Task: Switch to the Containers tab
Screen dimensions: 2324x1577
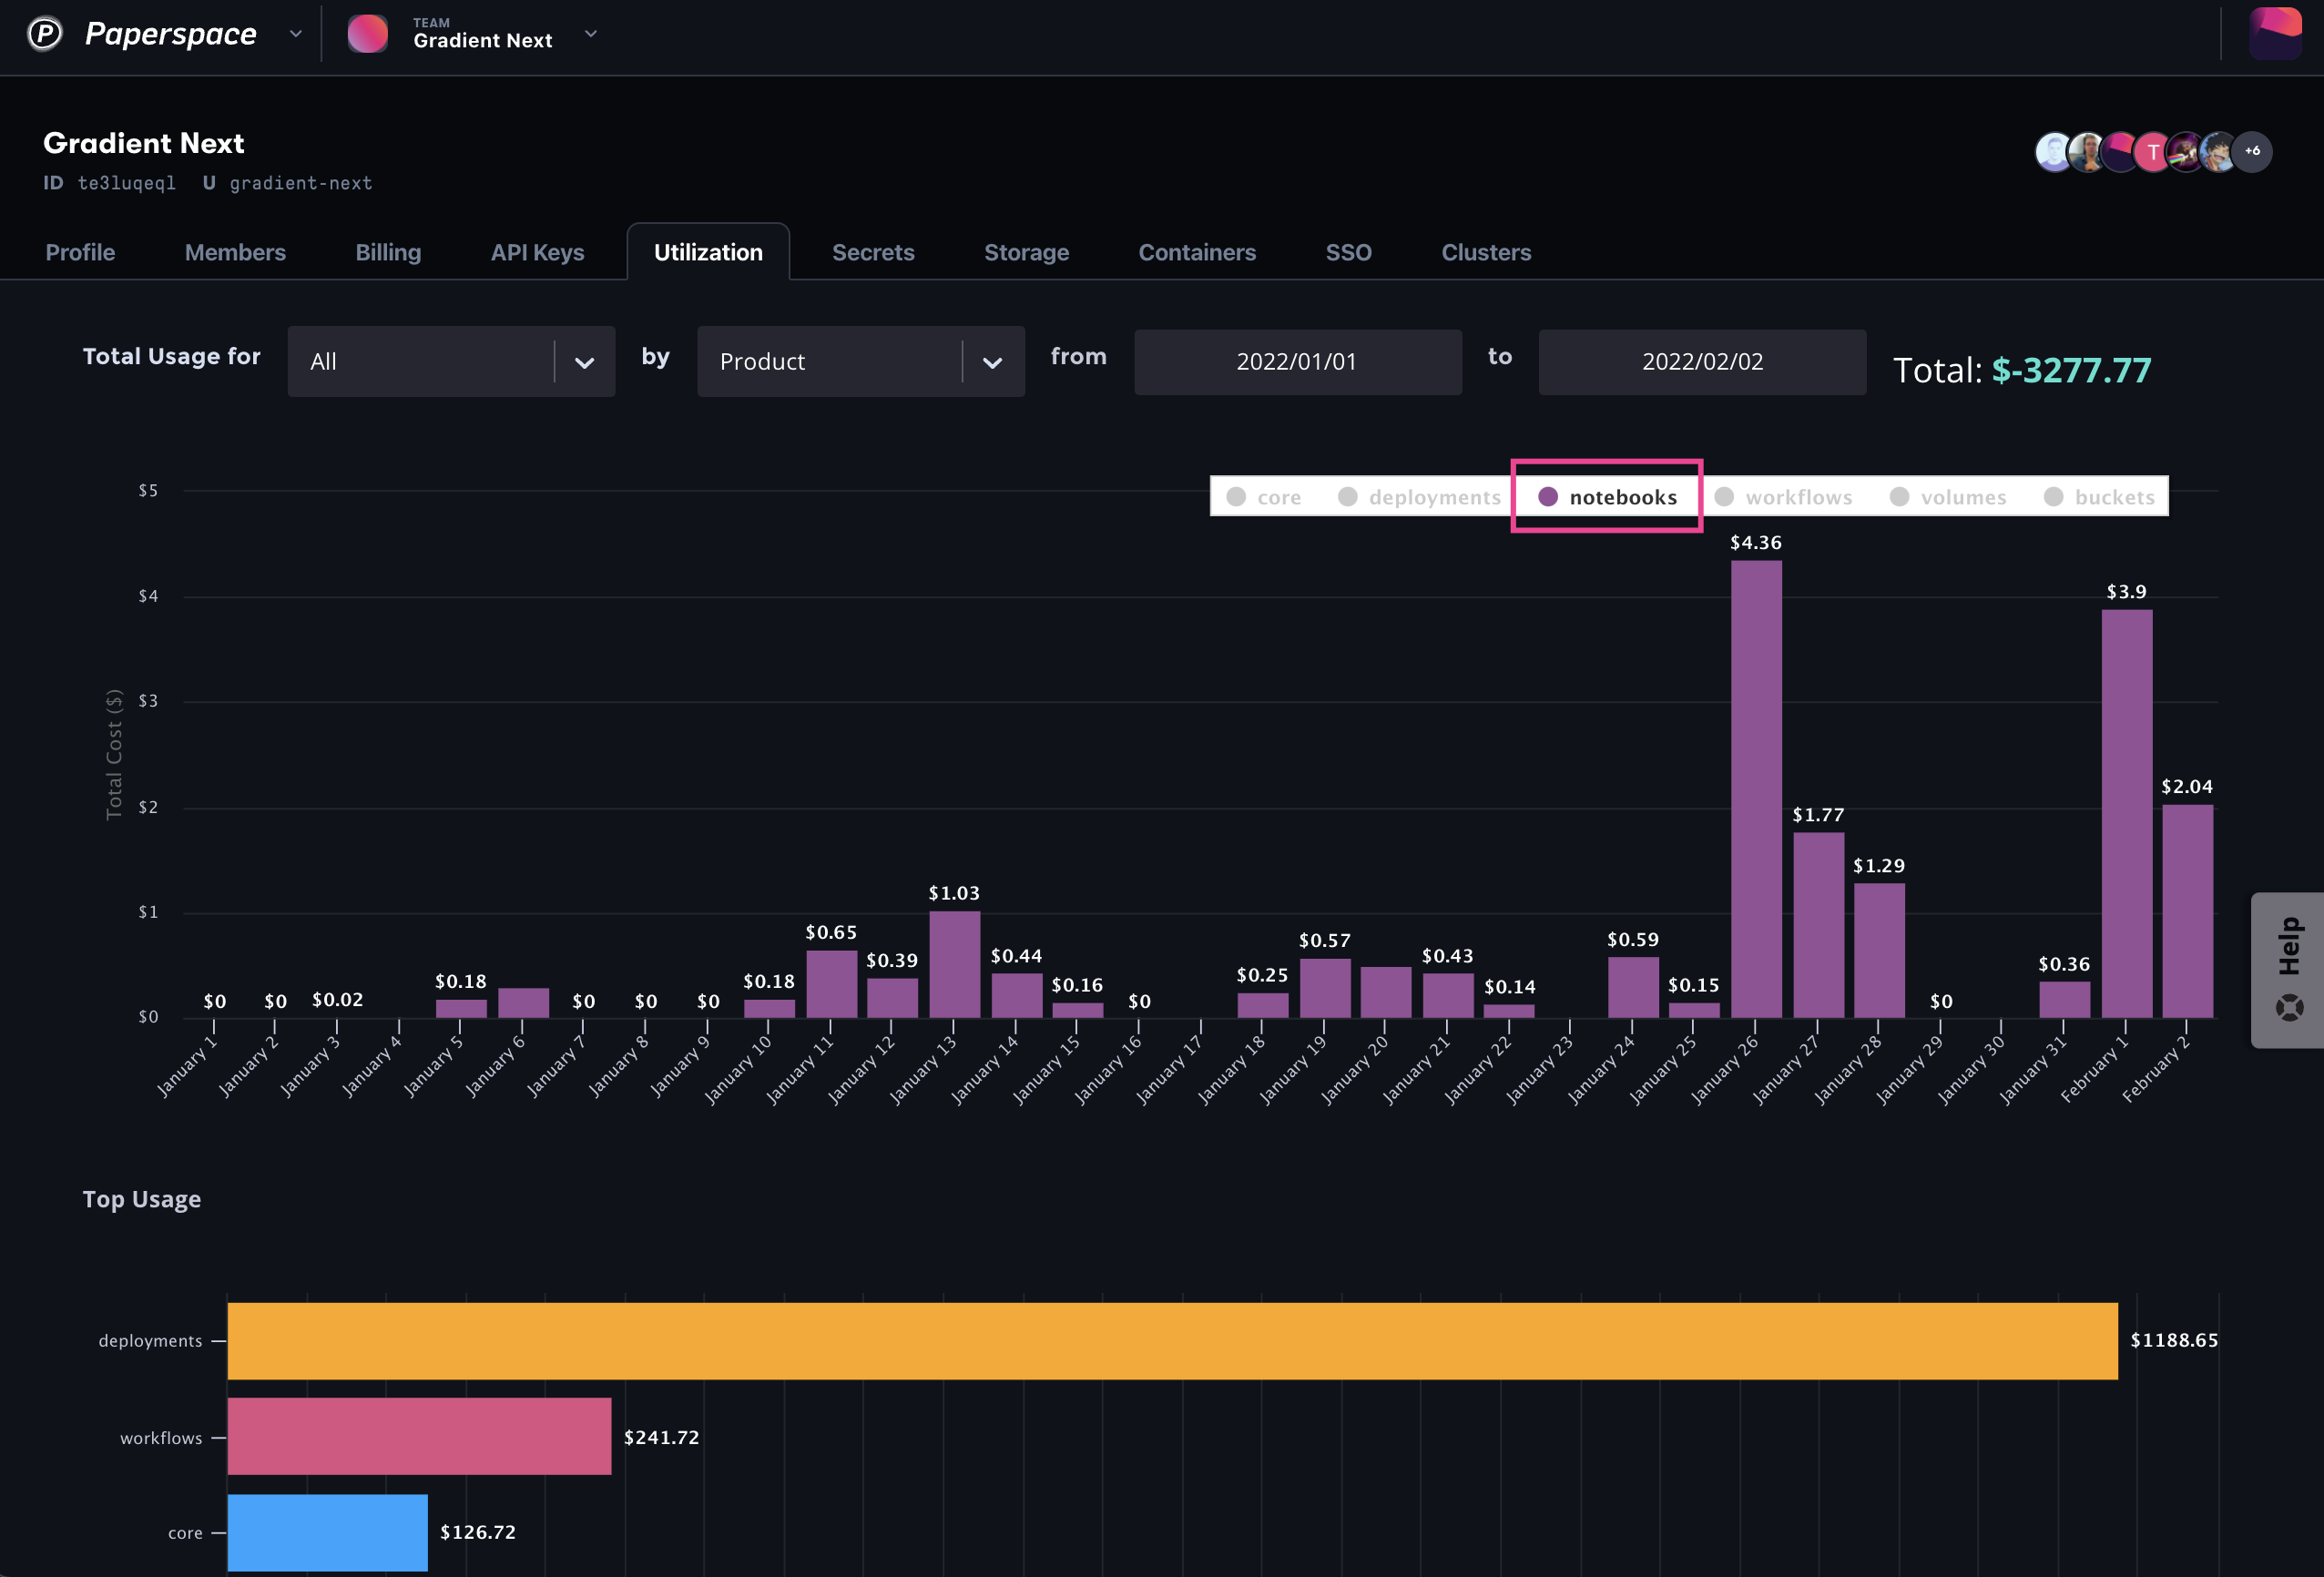Action: 1197,252
